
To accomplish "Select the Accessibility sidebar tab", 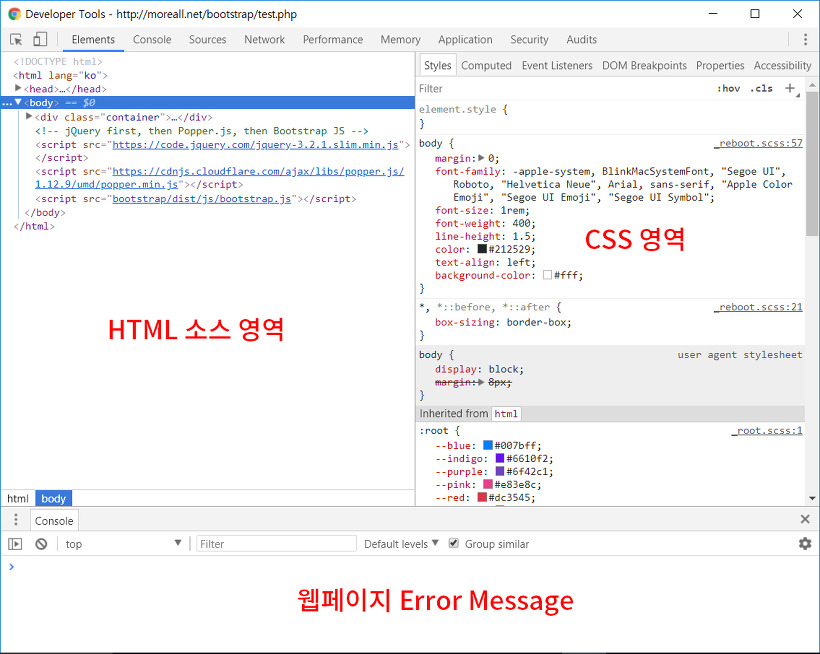I will [x=782, y=65].
